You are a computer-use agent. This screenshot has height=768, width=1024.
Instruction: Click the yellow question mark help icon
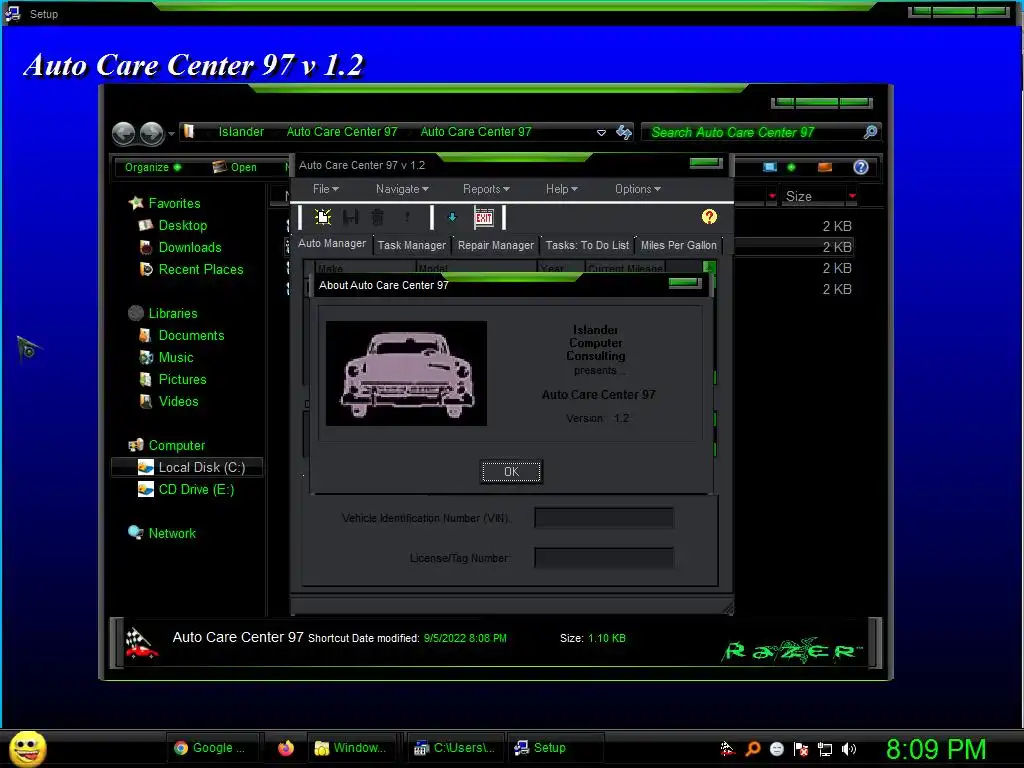coord(709,217)
